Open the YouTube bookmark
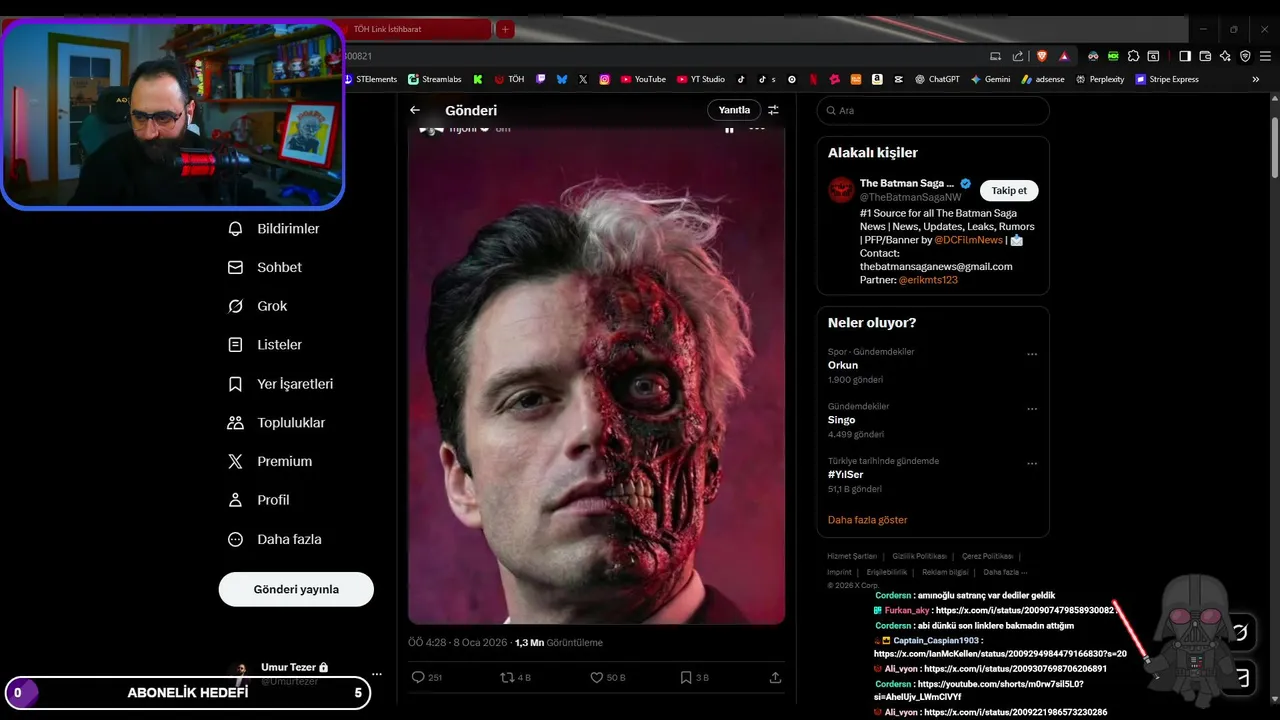The image size is (1280, 720). click(x=643, y=79)
